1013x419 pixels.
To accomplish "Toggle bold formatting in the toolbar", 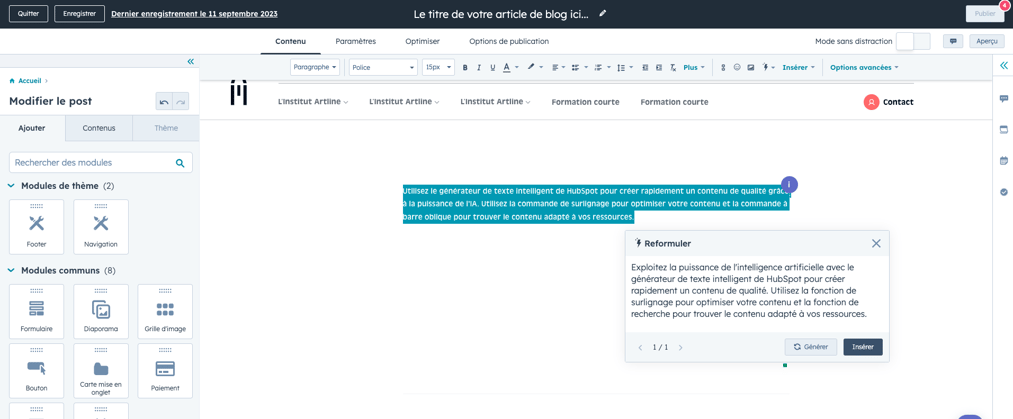I will (x=465, y=67).
